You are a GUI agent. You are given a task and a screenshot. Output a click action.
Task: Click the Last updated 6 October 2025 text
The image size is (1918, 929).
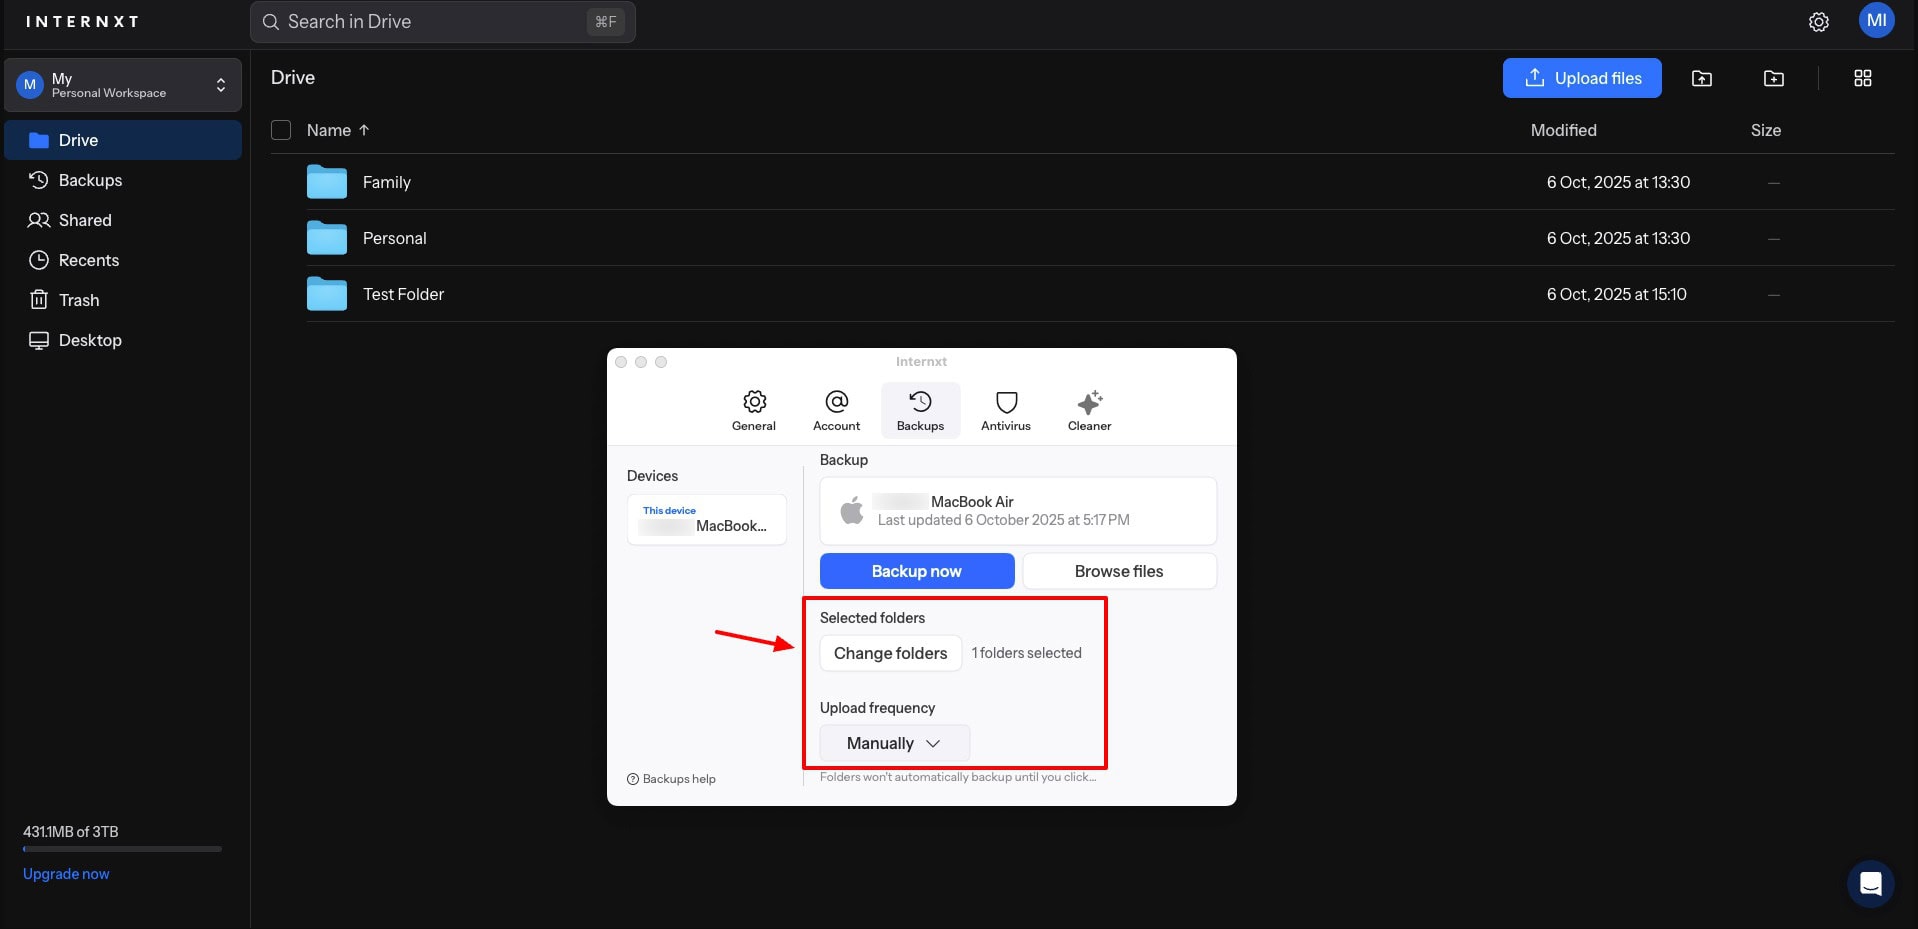click(1004, 520)
